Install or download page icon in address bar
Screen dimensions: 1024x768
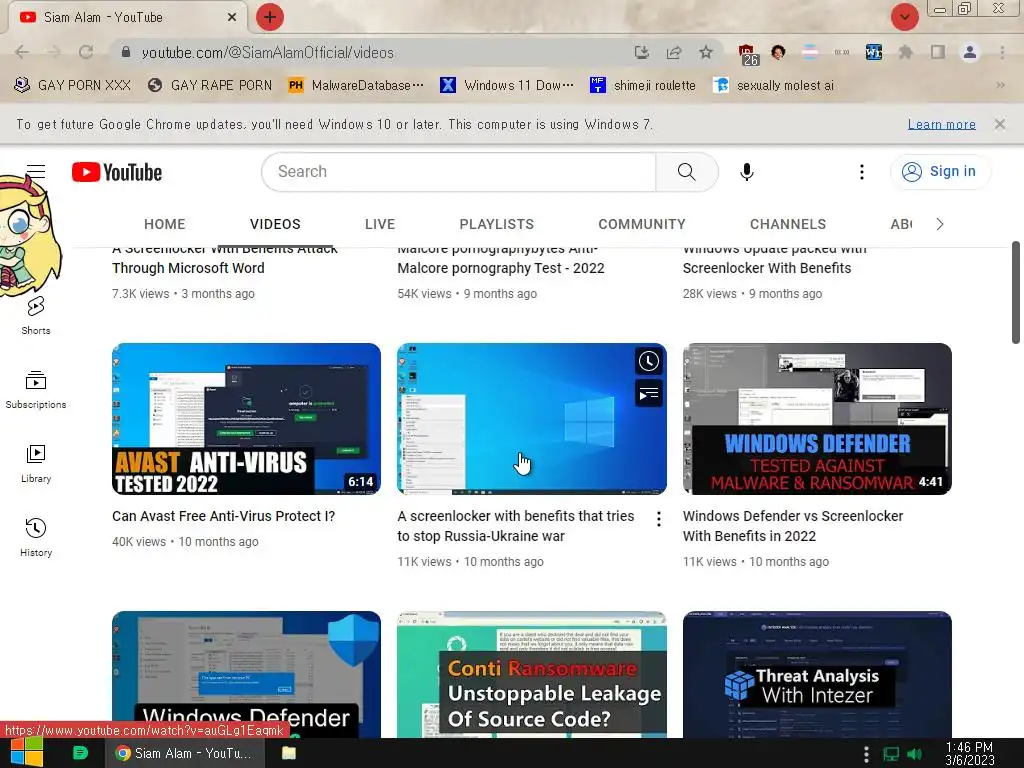642,52
